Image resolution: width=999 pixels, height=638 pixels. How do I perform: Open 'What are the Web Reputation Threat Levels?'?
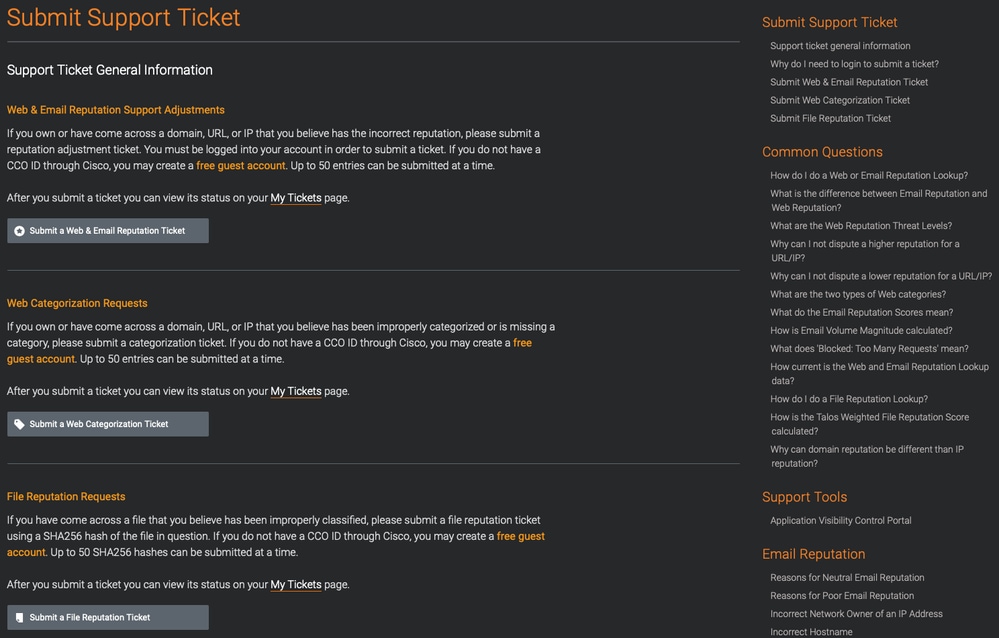click(x=861, y=226)
